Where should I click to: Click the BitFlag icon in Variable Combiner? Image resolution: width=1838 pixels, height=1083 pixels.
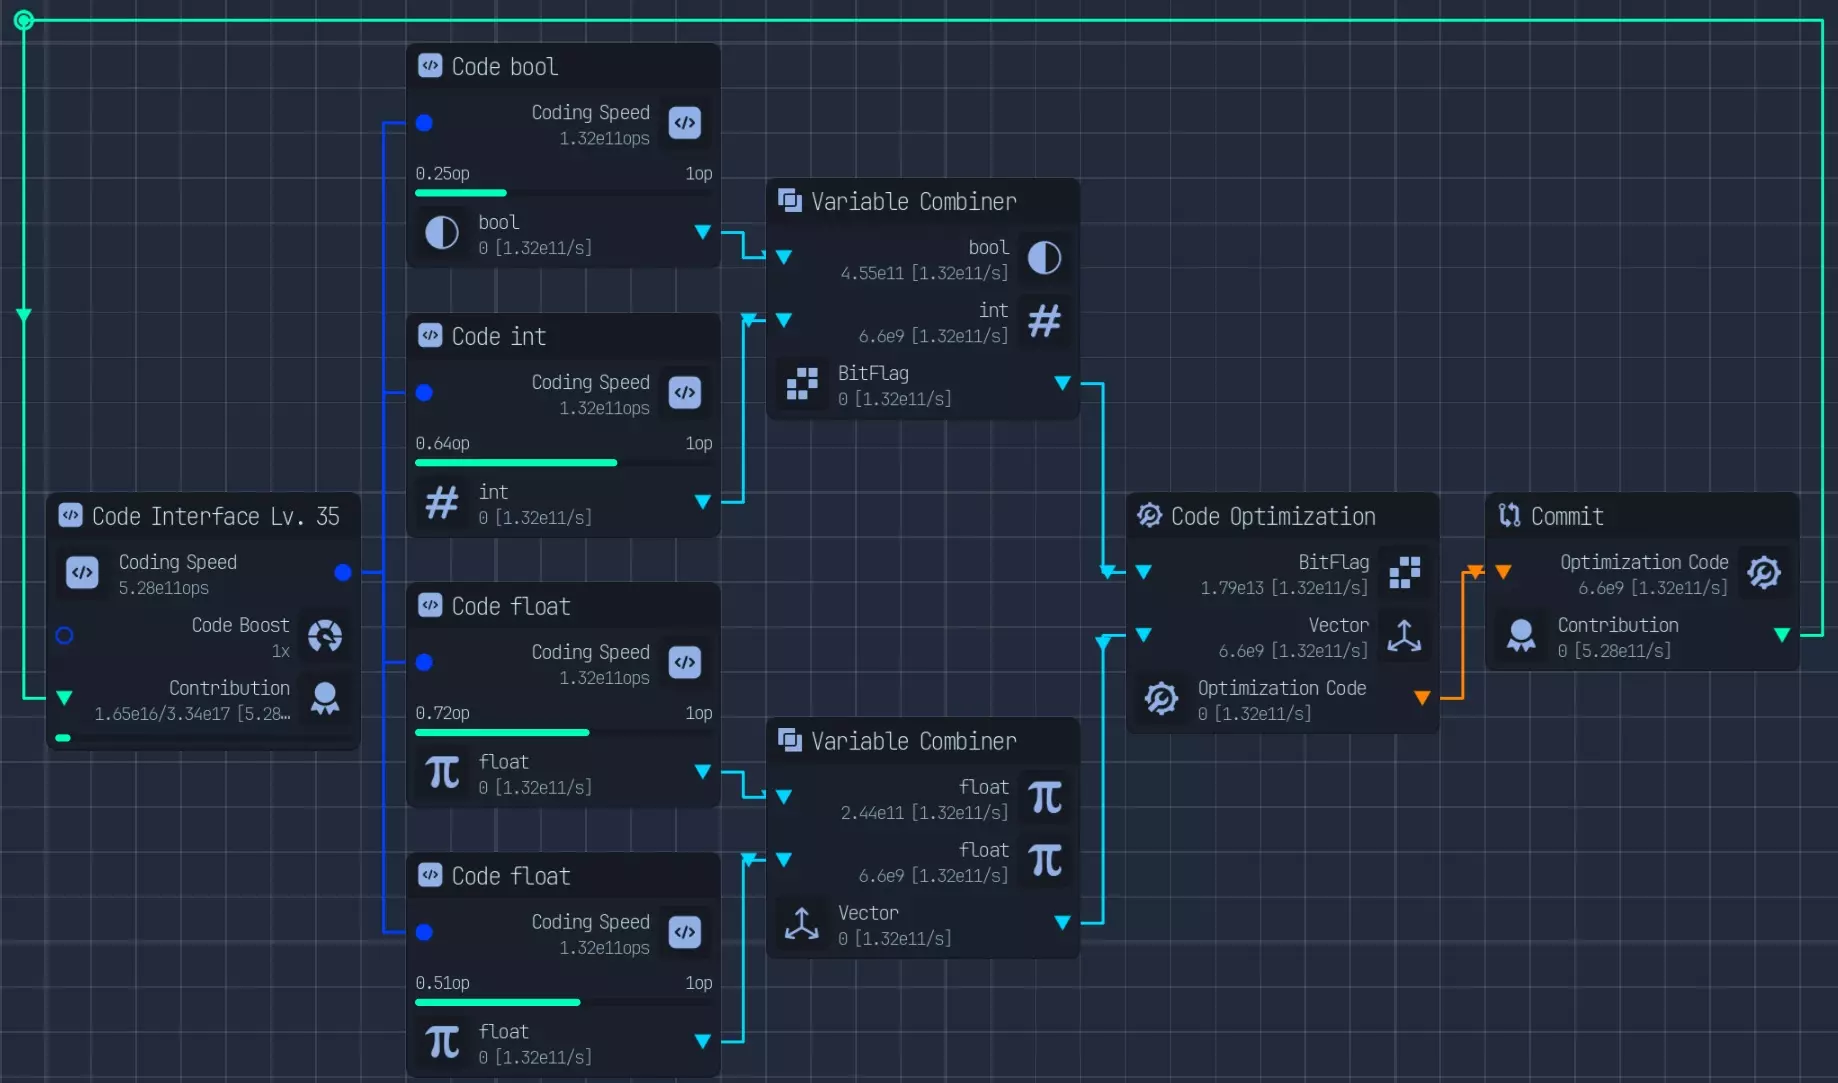coord(802,383)
